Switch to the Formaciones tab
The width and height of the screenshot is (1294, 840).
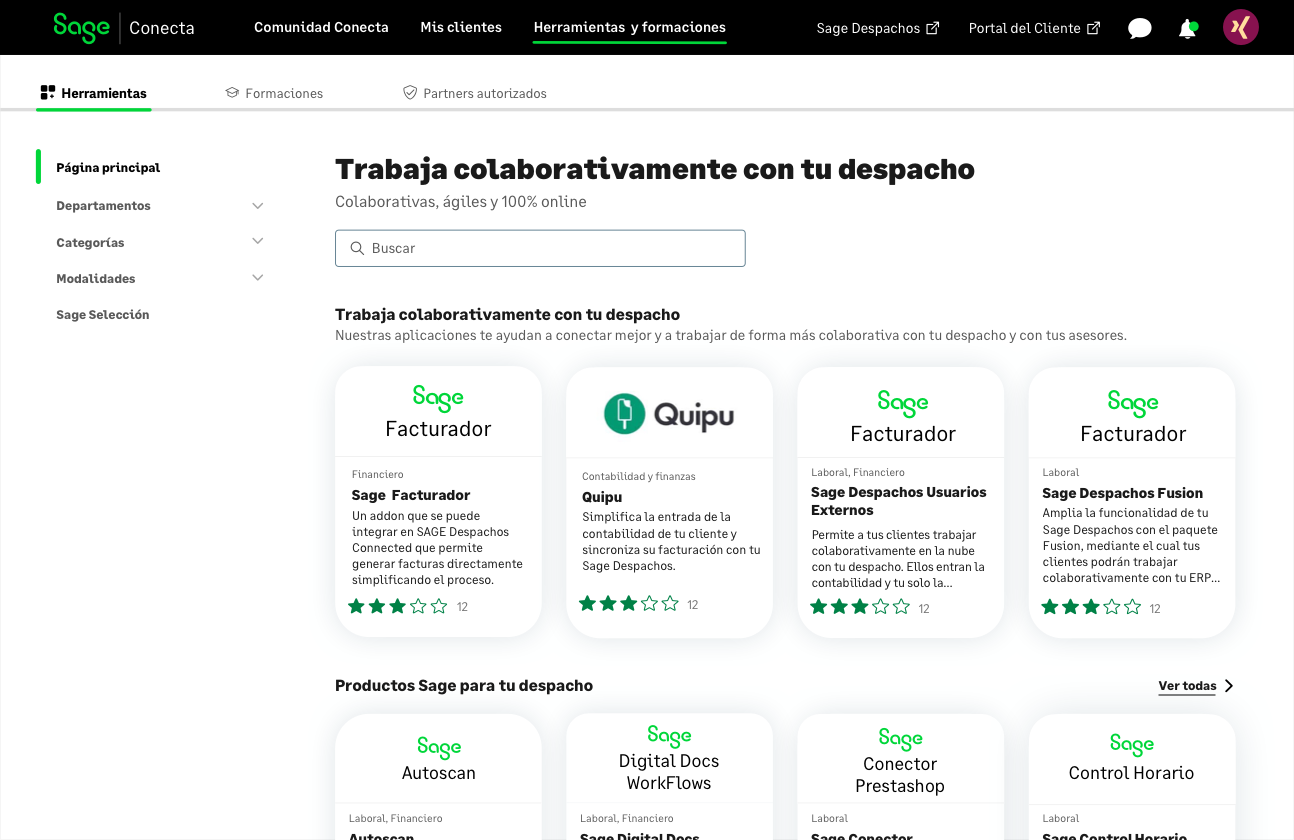[275, 93]
